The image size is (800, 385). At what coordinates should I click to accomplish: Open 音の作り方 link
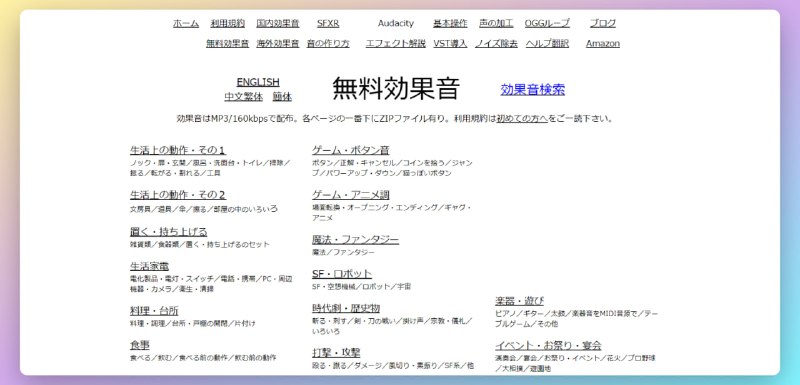click(328, 44)
